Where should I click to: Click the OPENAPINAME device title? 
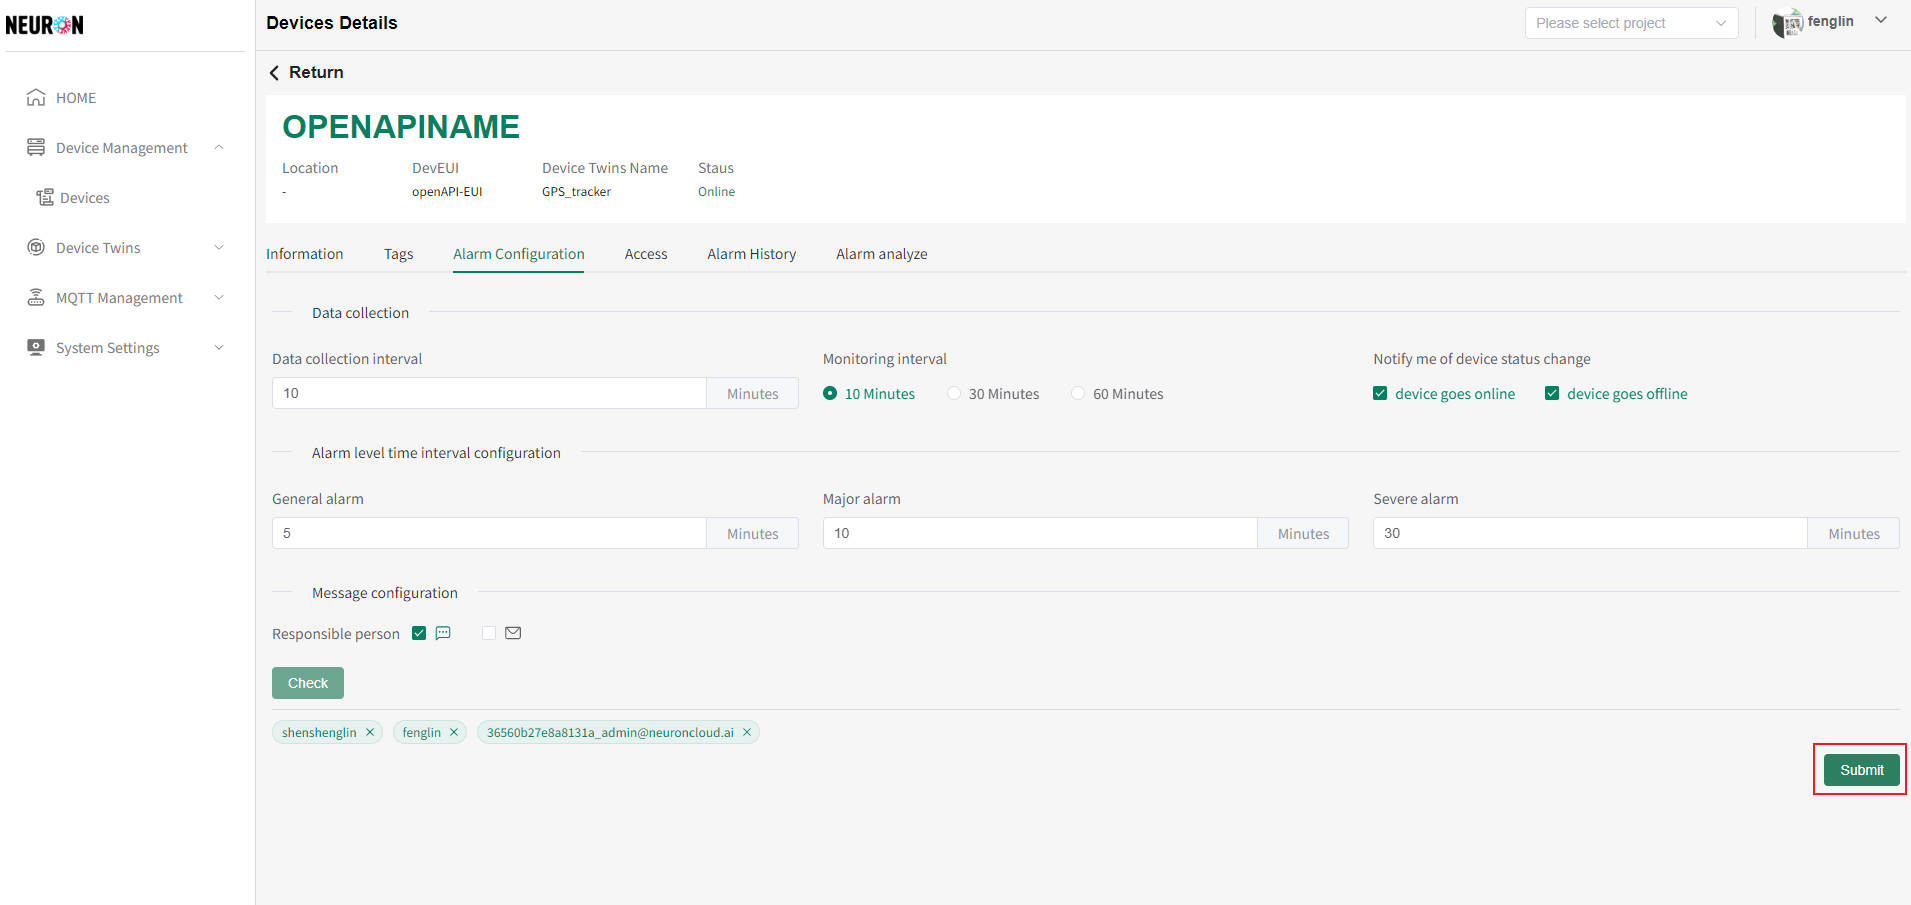coord(401,127)
